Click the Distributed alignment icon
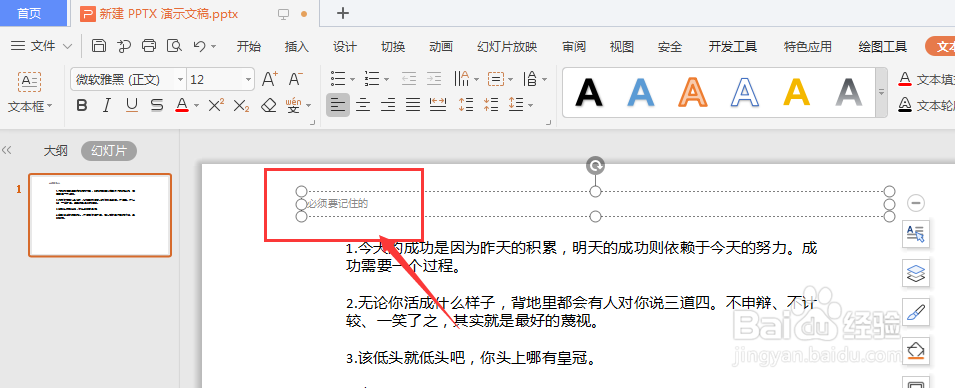 coord(438,105)
